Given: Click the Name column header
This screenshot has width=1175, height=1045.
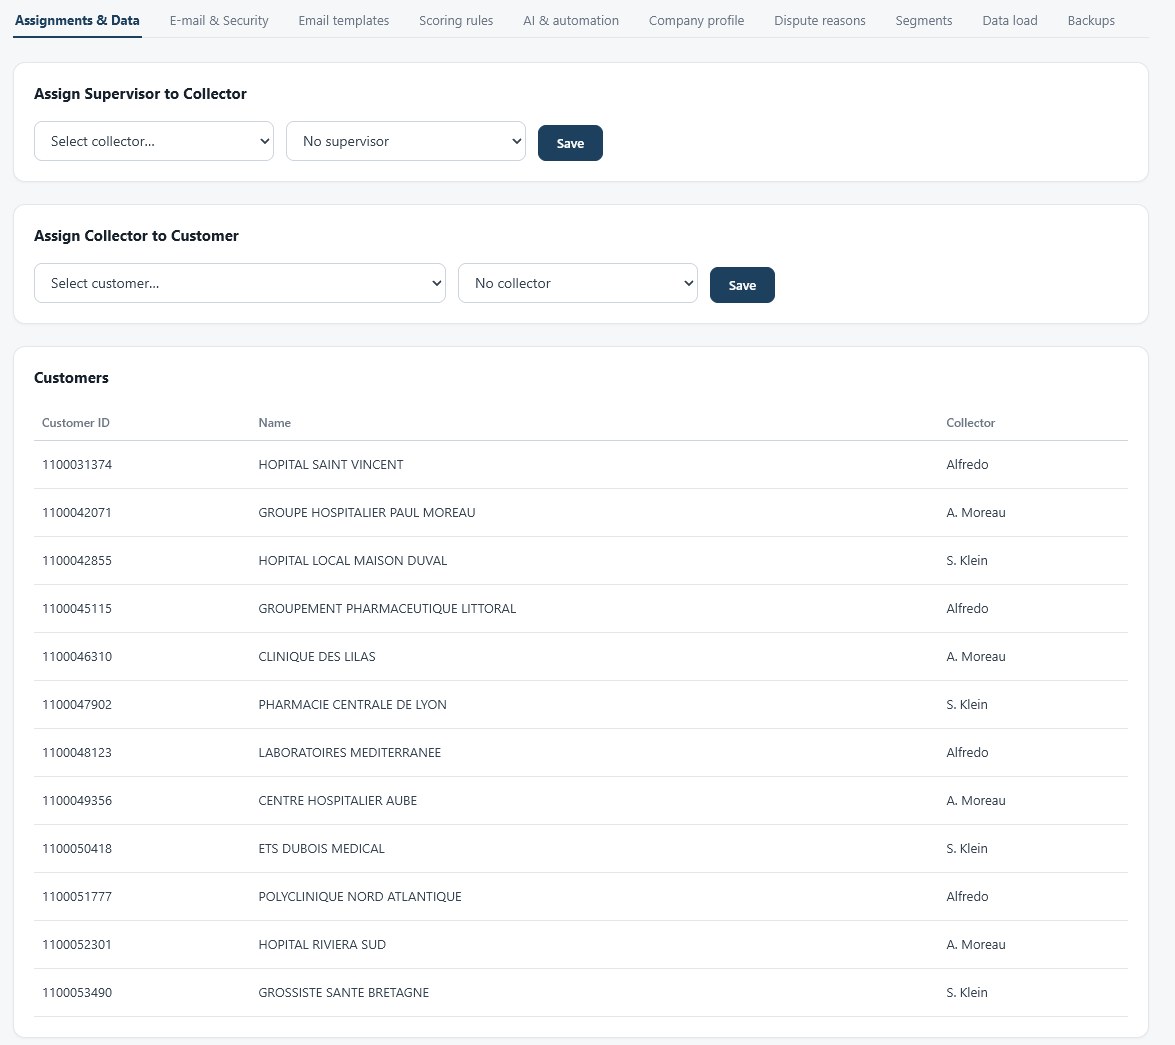Looking at the screenshot, I should point(274,422).
